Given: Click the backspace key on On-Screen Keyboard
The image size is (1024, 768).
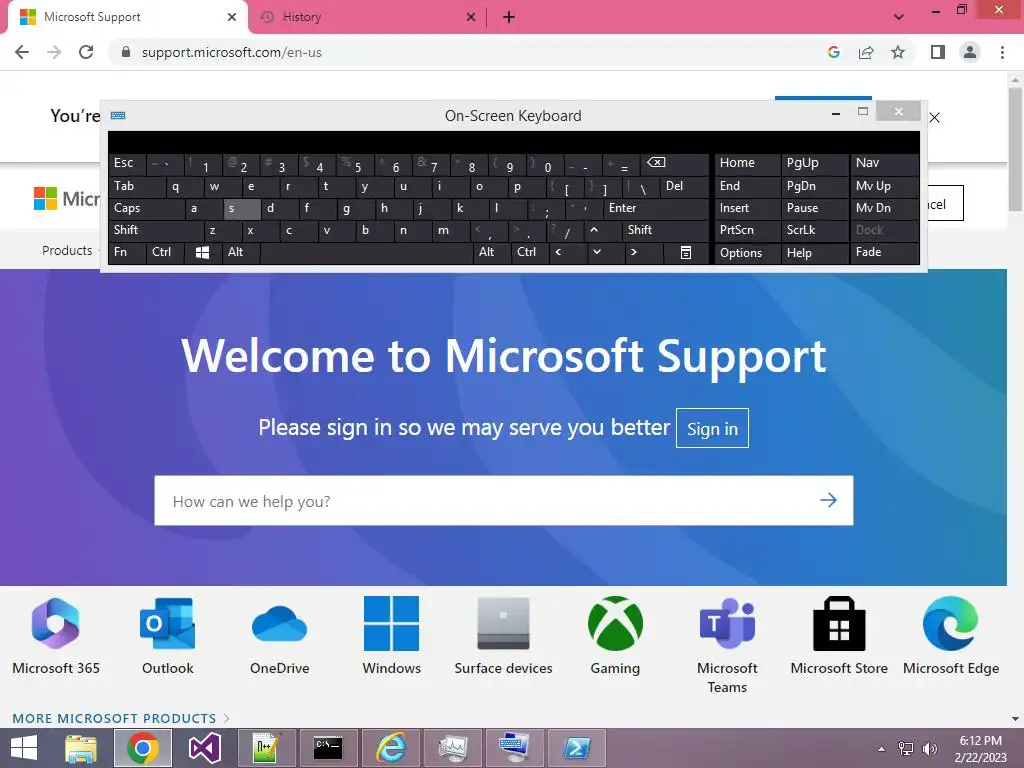Looking at the screenshot, I should 675,163.
